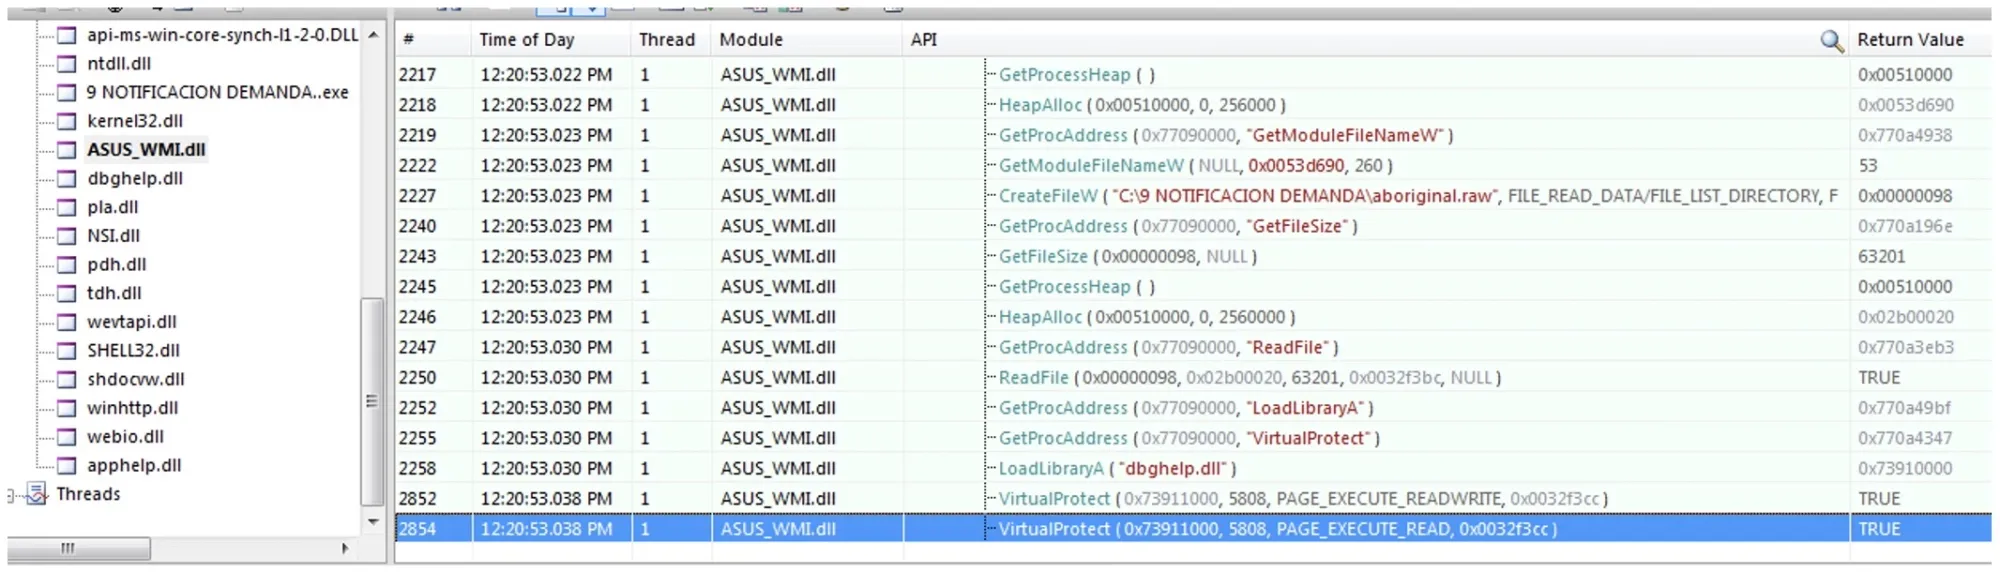
Task: Toggle the pla.dll checkbox
Action: click(x=67, y=207)
